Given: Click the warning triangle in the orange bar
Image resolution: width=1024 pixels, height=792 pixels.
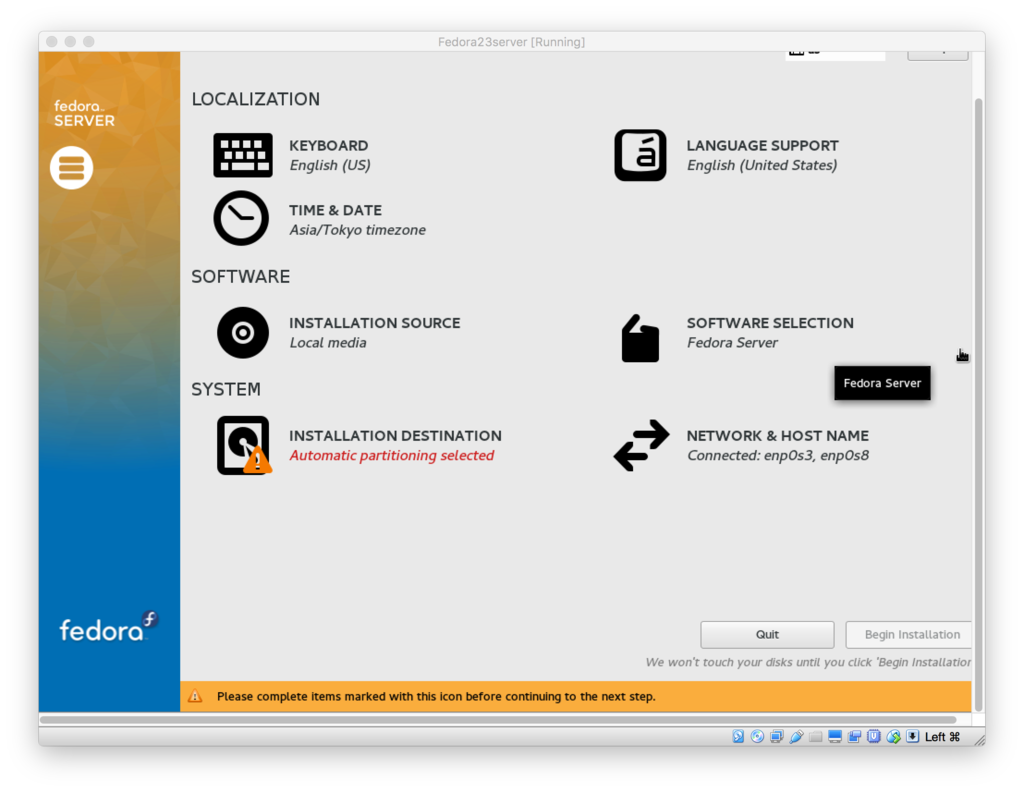Looking at the screenshot, I should tap(195, 696).
